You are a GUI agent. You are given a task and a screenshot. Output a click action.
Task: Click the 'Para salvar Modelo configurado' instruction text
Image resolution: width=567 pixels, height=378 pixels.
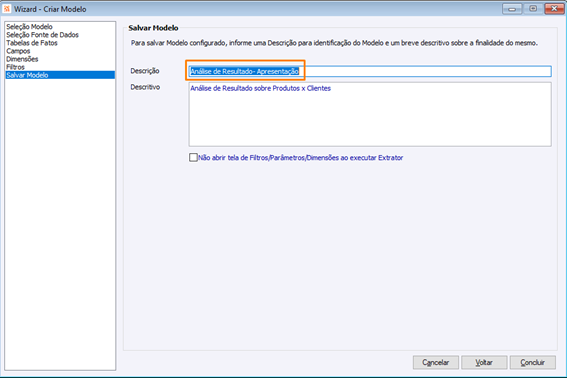point(334,43)
